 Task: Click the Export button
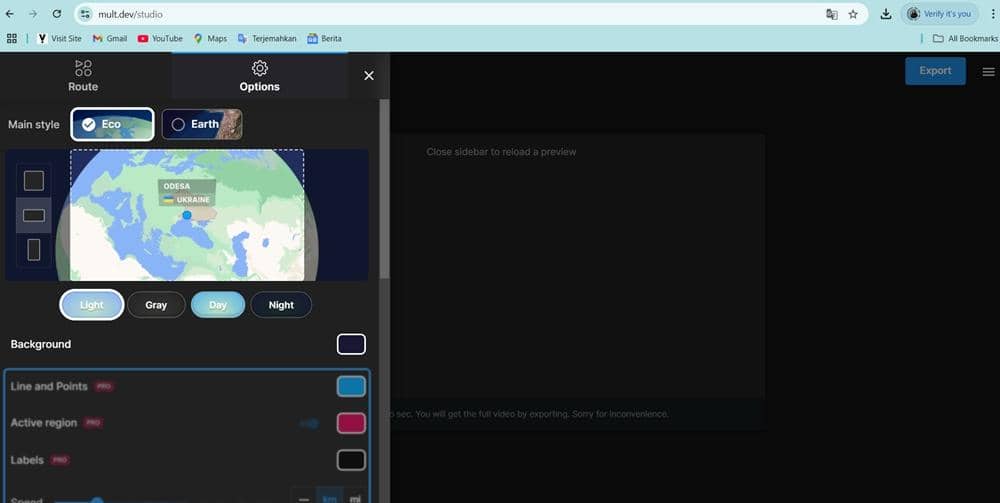click(935, 71)
